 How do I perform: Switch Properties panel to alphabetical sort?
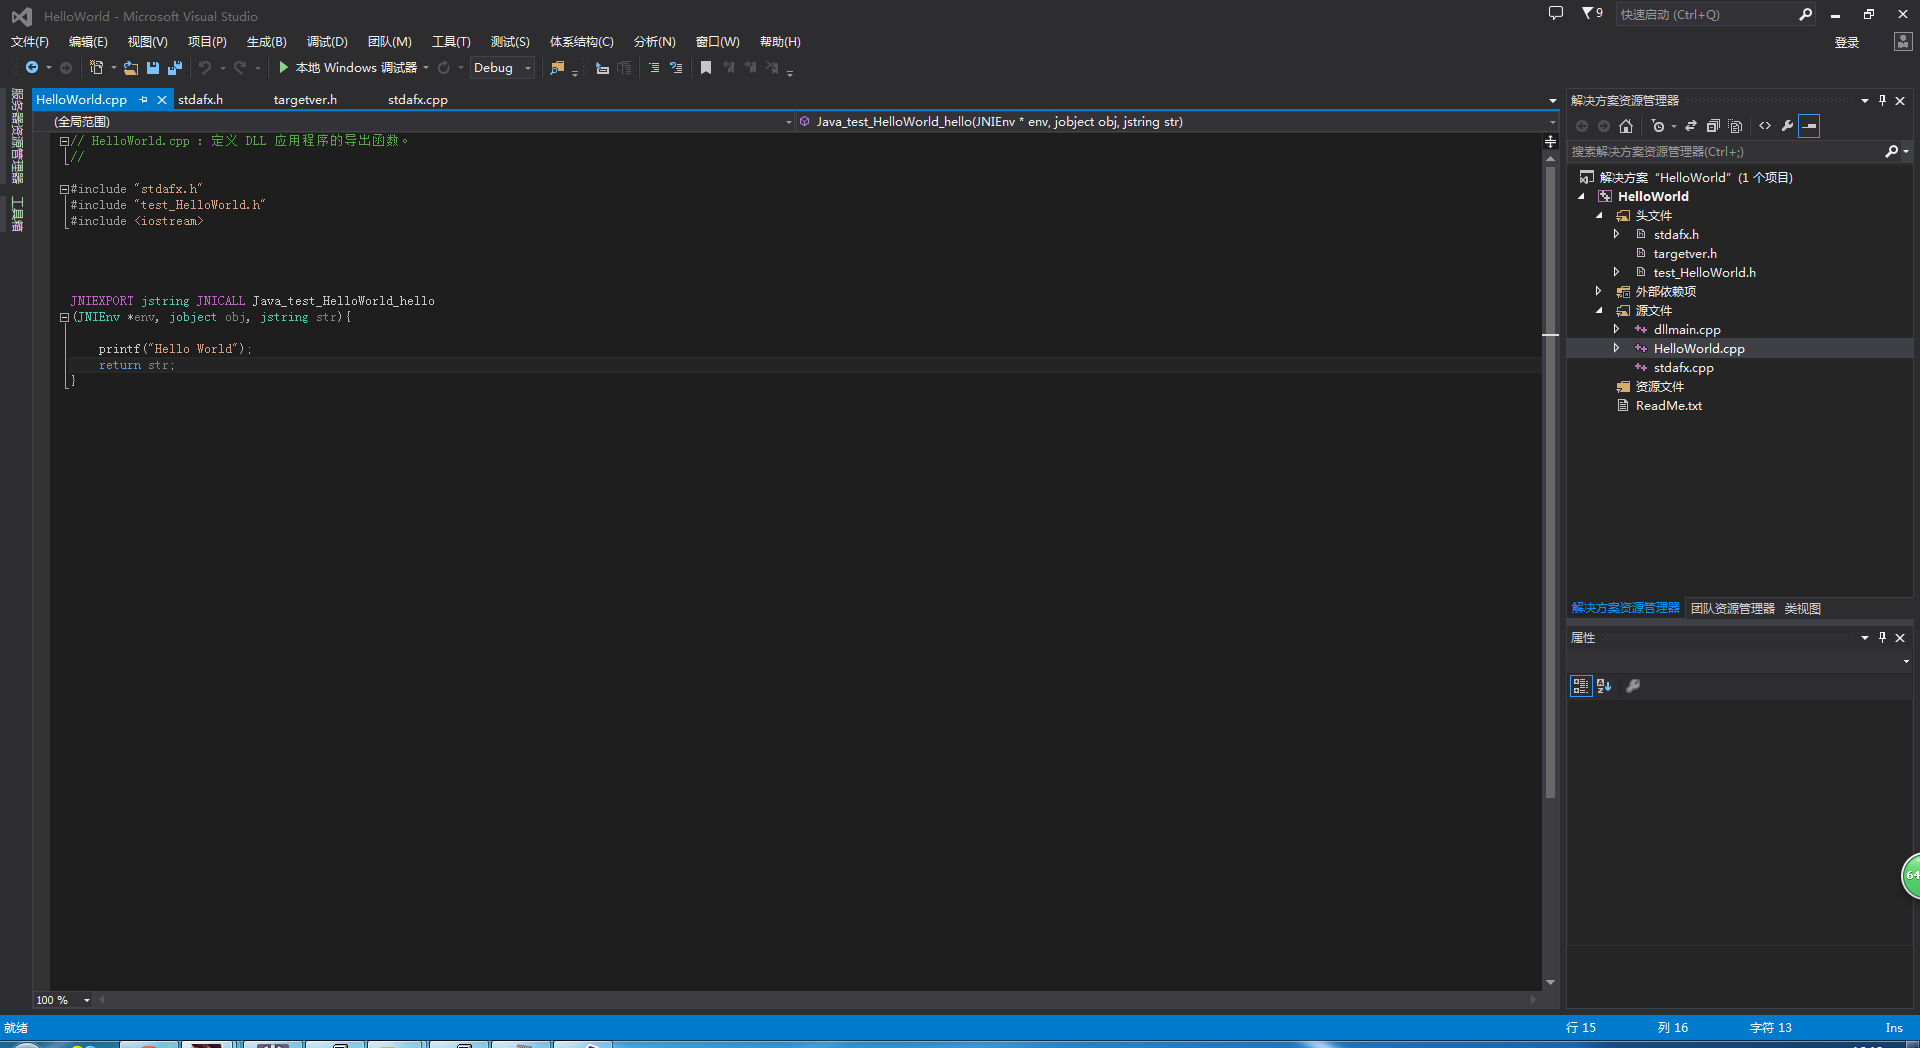1604,686
